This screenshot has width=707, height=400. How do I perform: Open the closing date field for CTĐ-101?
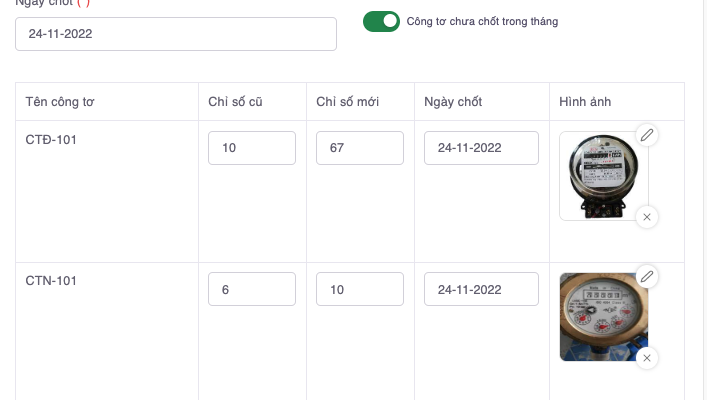(481, 148)
